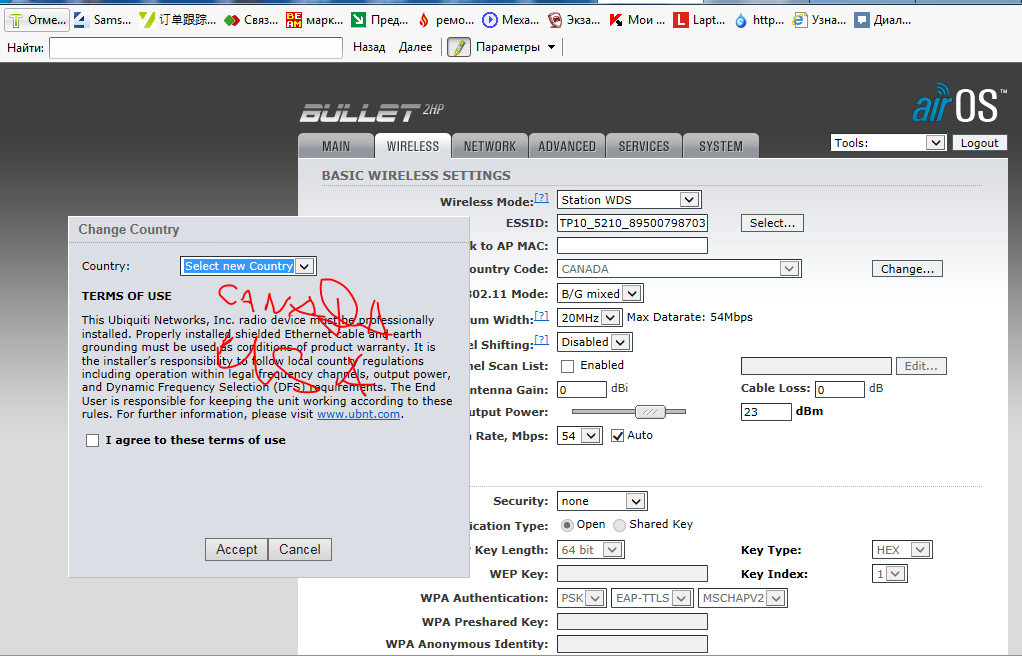Open the 'Мои ...' bookmark icon
The height and width of the screenshot is (656, 1022).
tap(616, 20)
